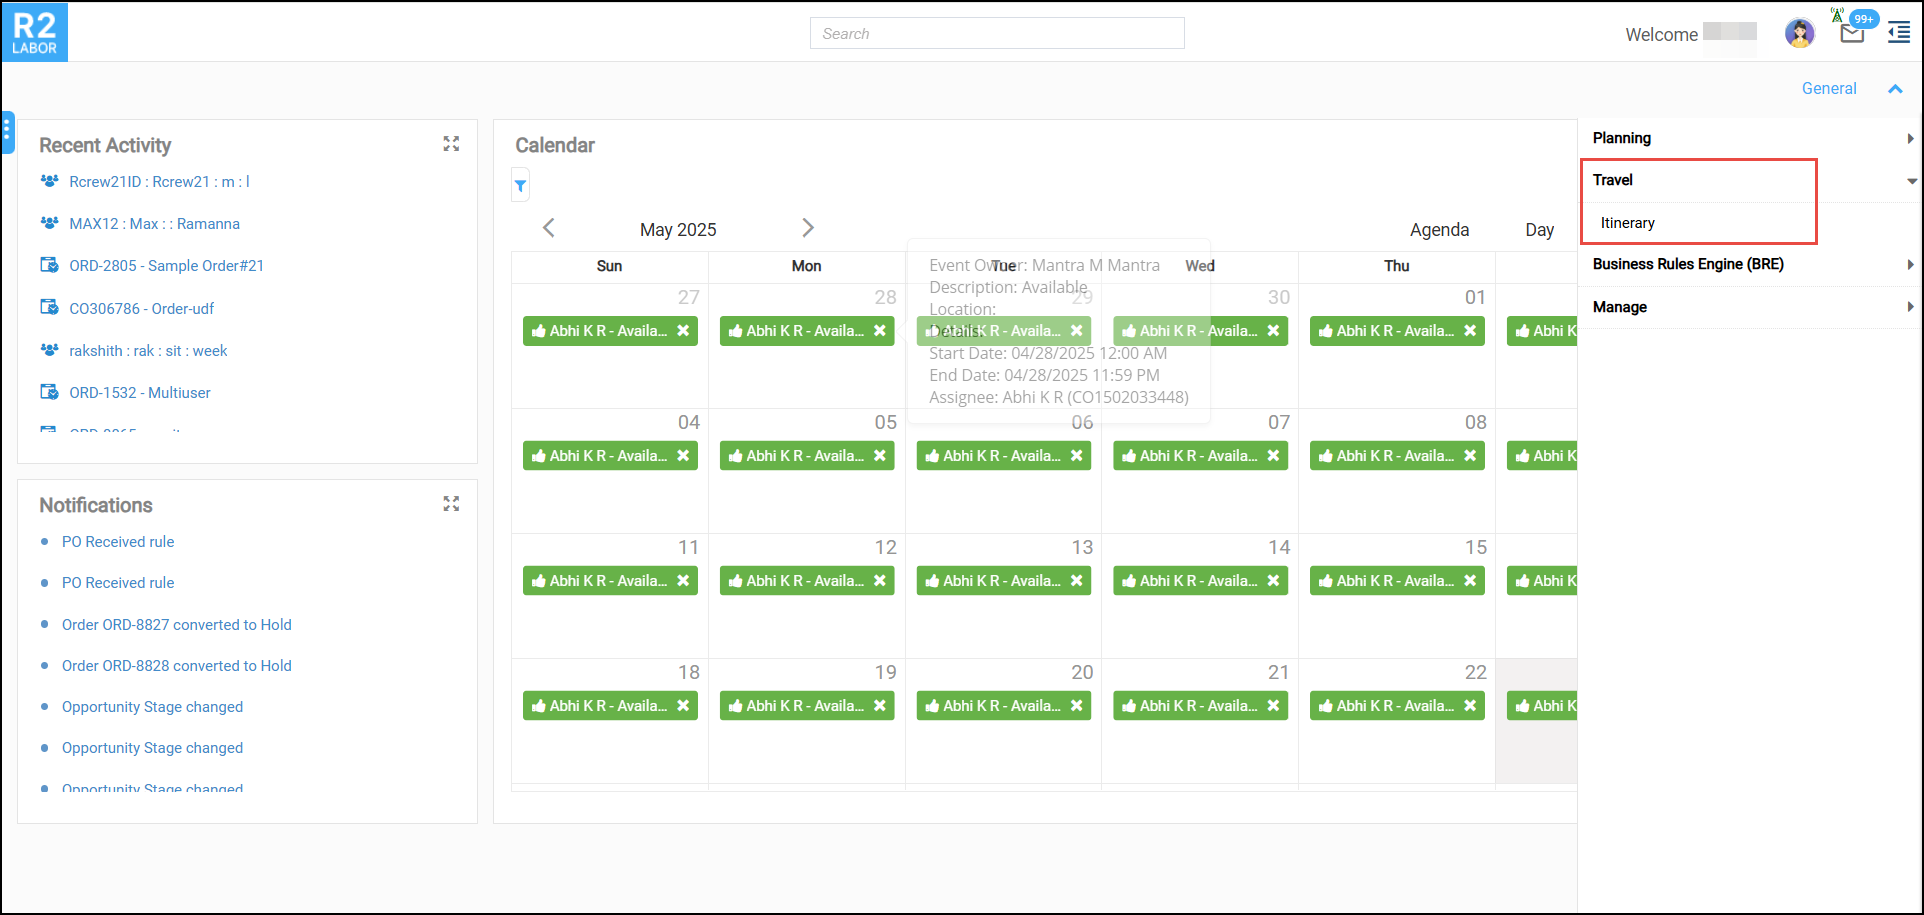Click the Search input field
Screen dimensions: 1924x915
(996, 34)
